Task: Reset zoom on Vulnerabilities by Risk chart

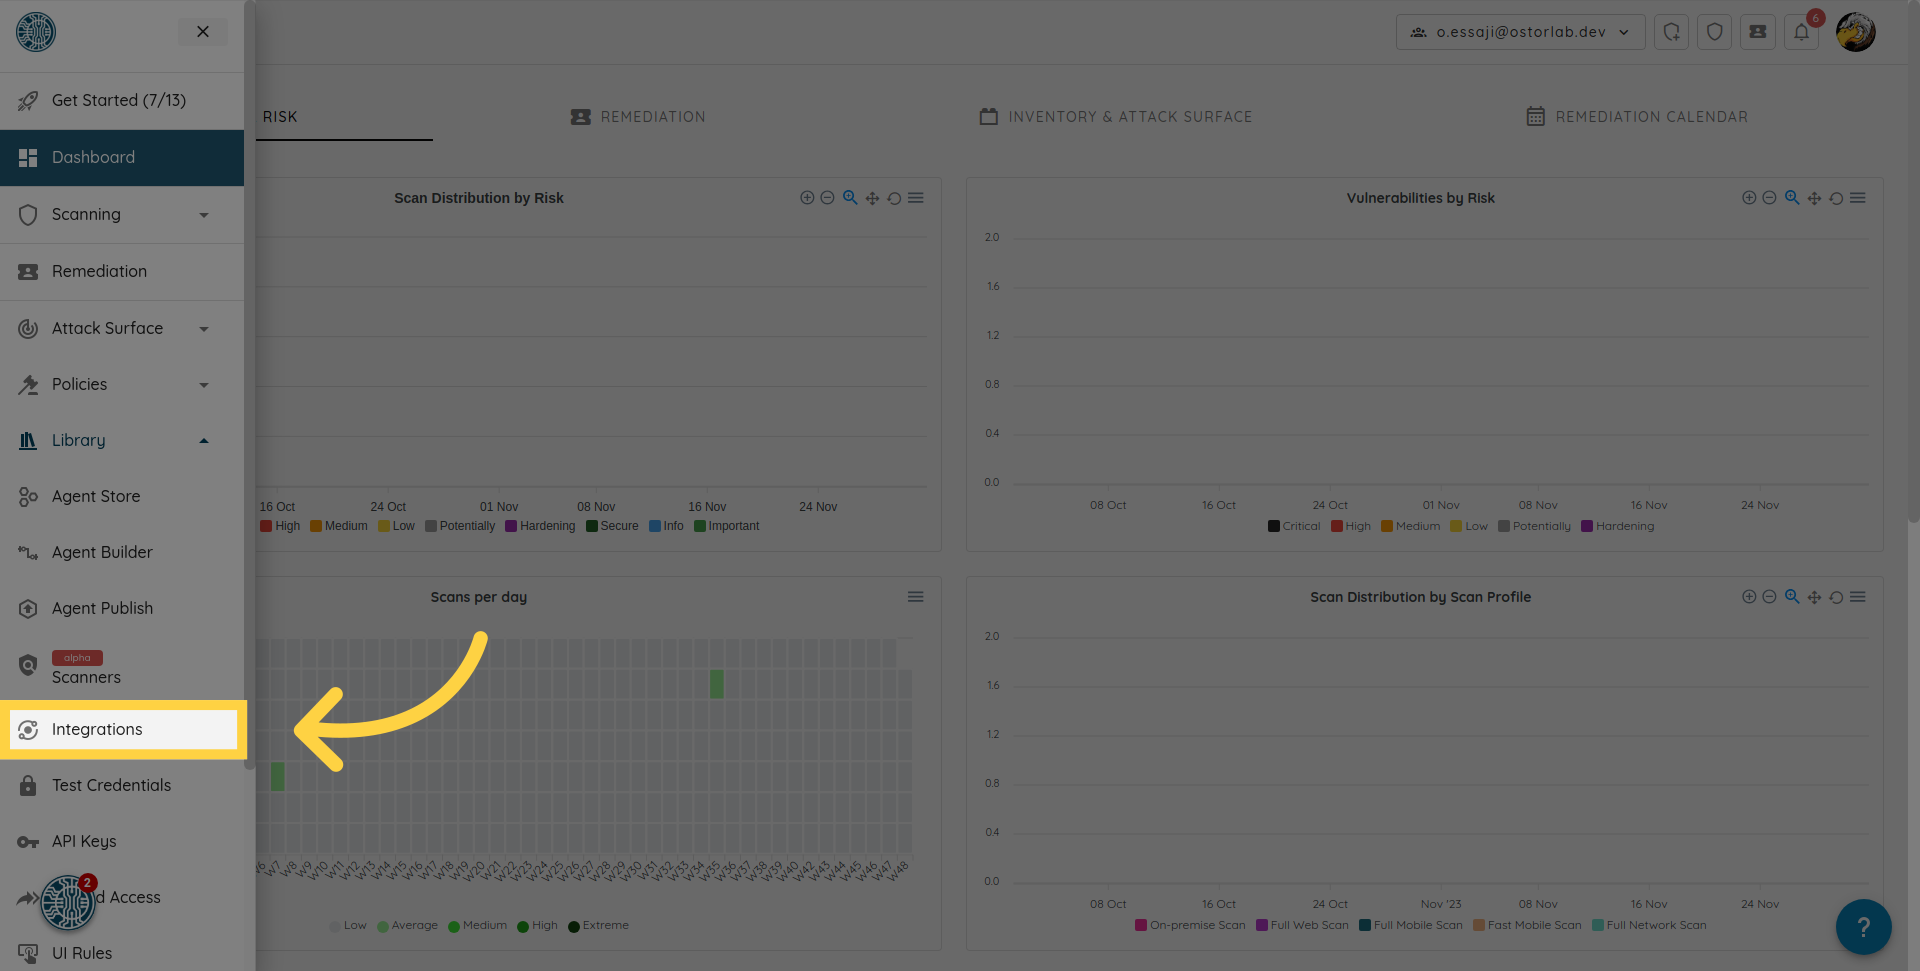Action: (x=1836, y=198)
